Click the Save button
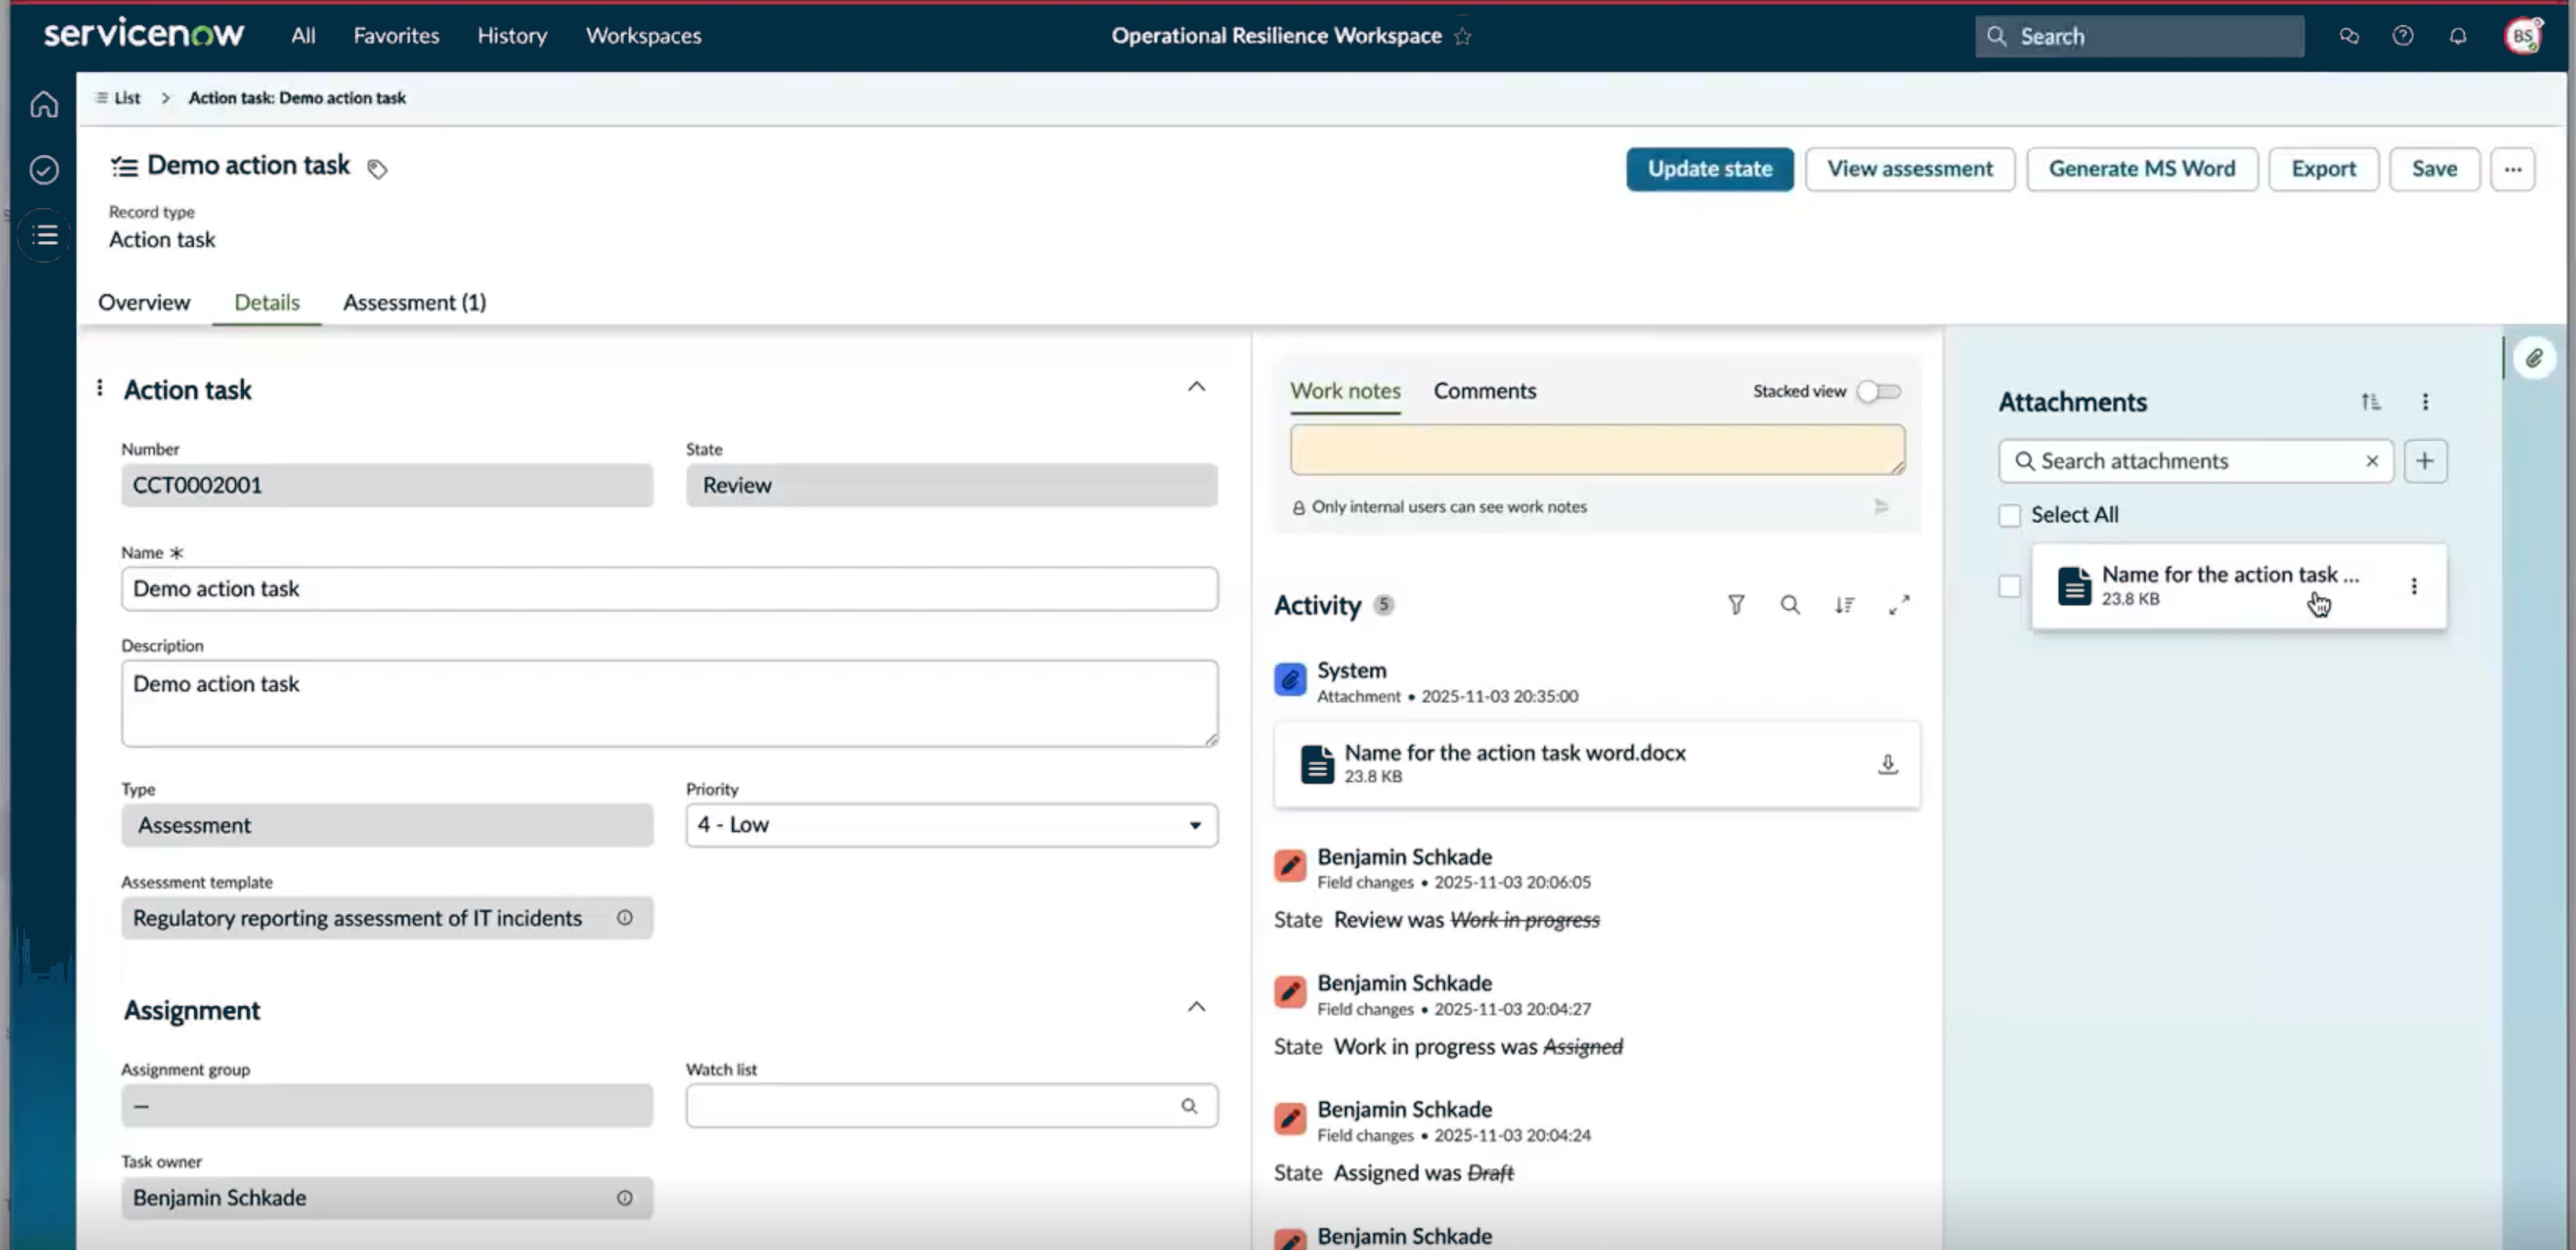 tap(2434, 169)
